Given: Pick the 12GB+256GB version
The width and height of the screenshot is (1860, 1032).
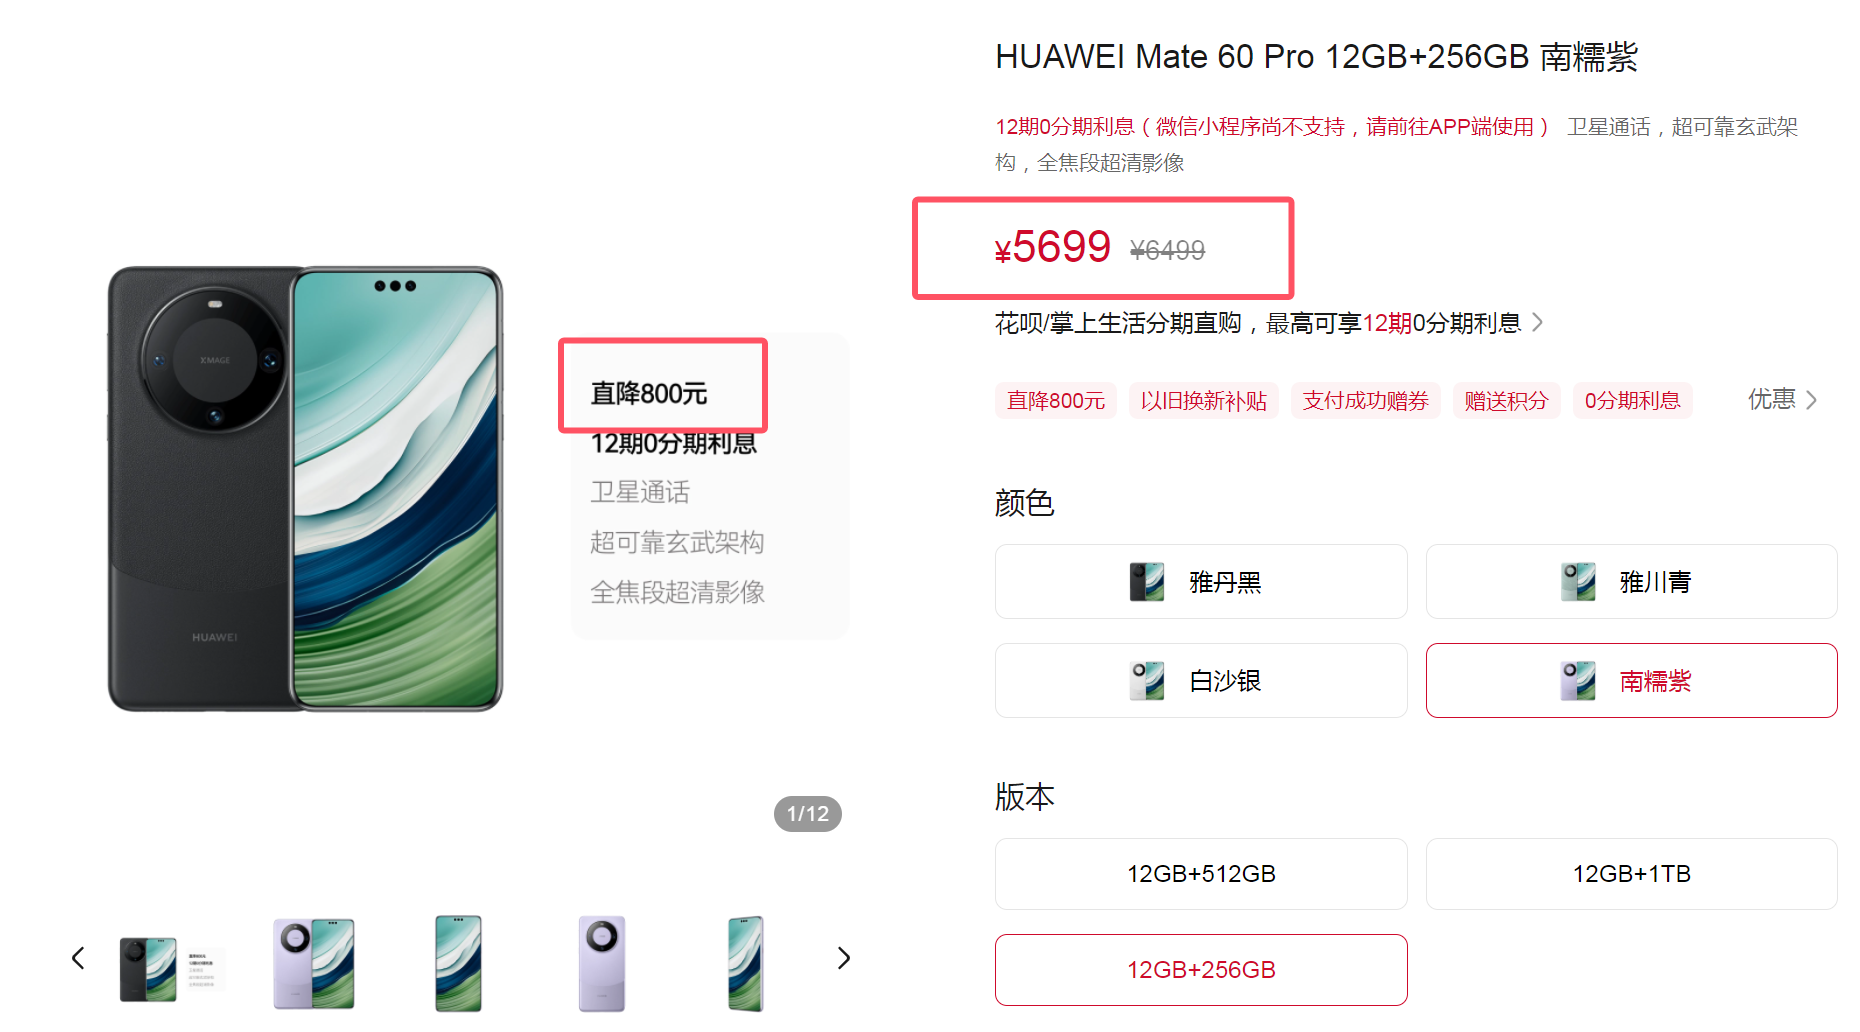Looking at the screenshot, I should point(1201,970).
